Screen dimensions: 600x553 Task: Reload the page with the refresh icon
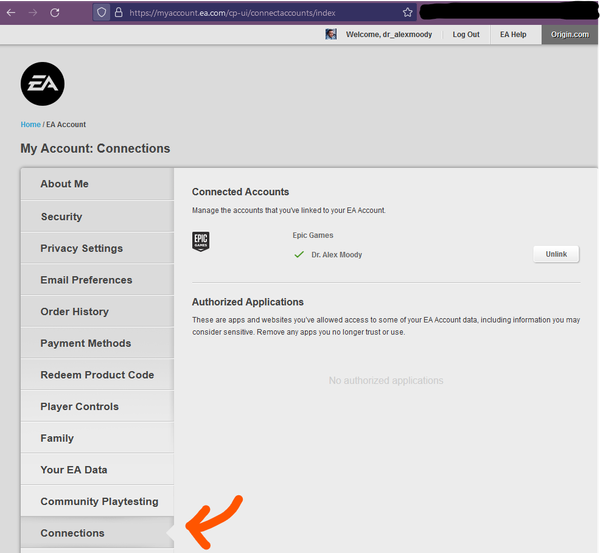coord(55,13)
